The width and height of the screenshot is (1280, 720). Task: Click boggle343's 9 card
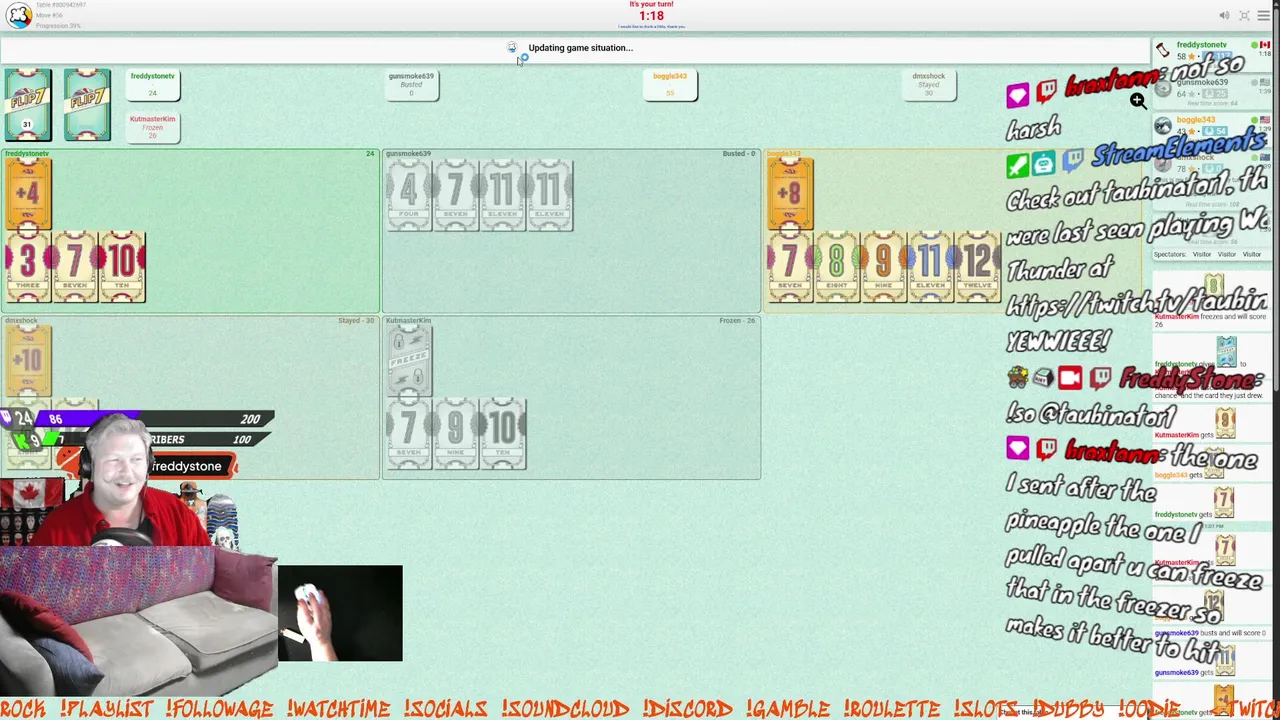click(x=884, y=267)
